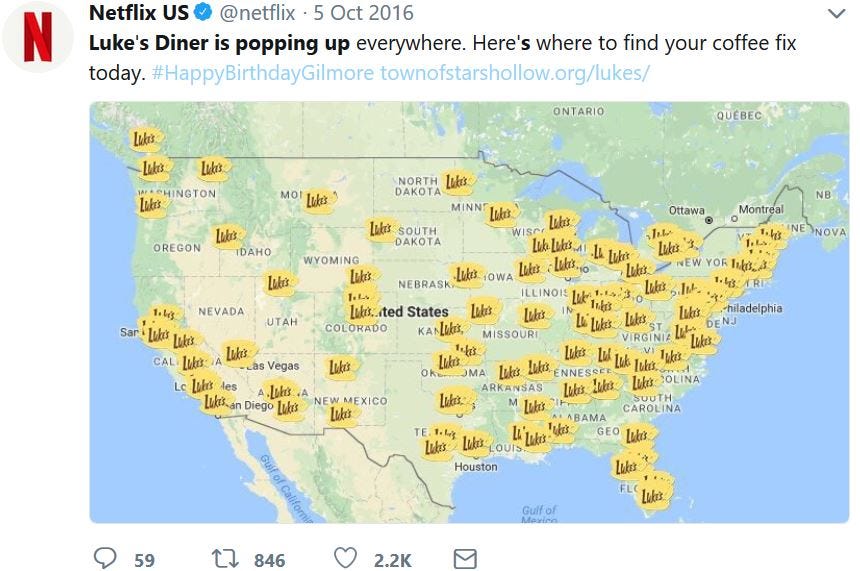Select Luke's marker in Utah

click(280, 283)
